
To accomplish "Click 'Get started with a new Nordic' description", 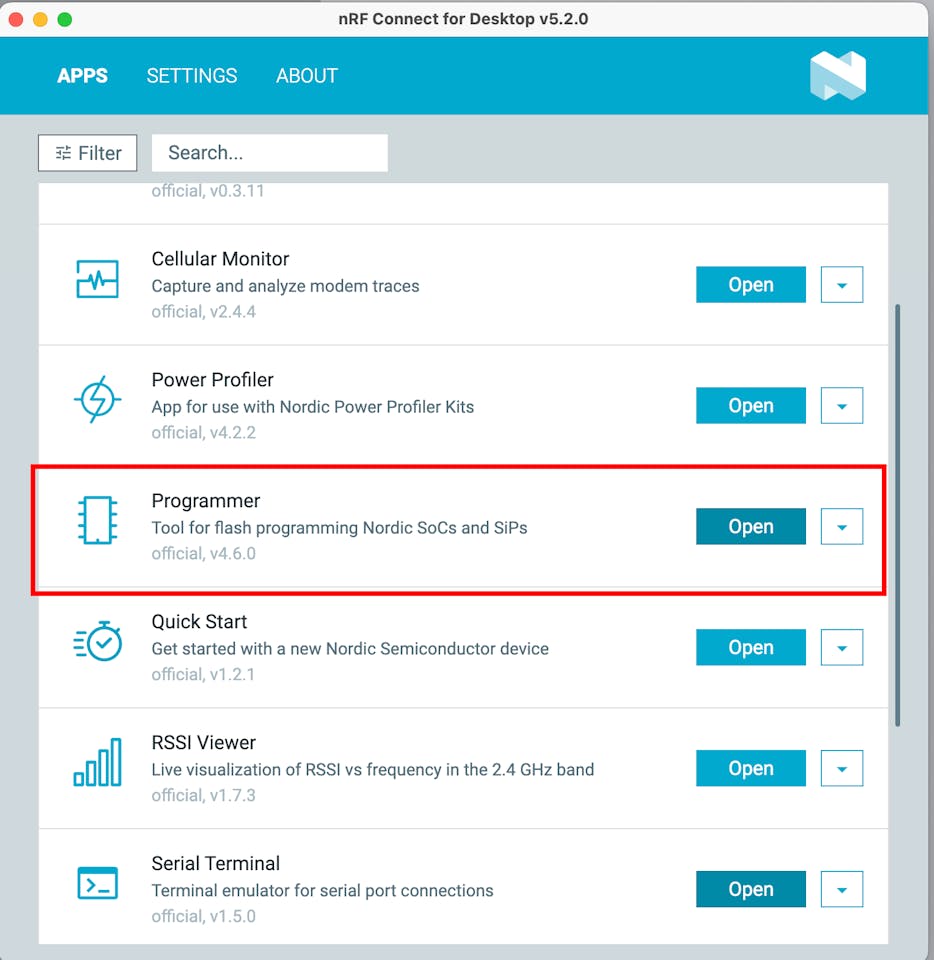I will (350, 649).
